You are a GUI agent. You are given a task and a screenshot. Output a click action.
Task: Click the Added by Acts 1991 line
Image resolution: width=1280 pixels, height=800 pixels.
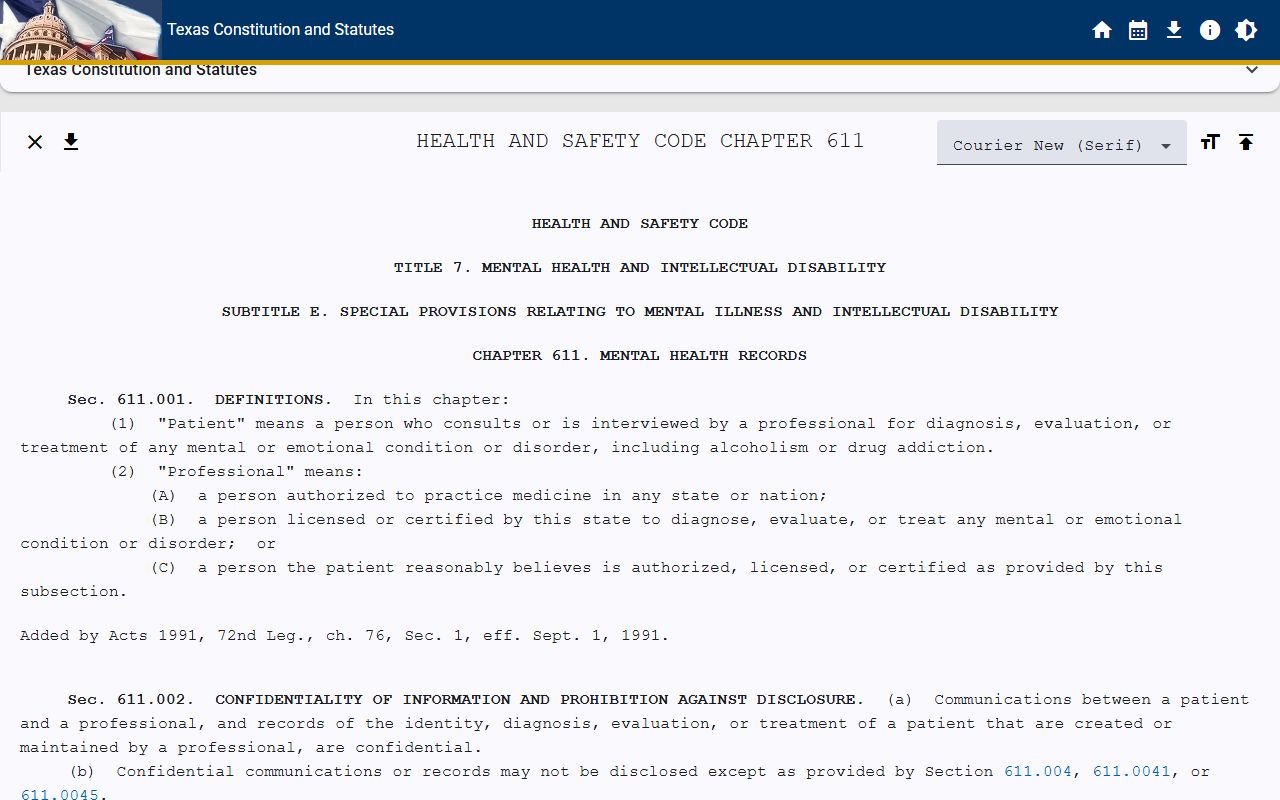pos(345,636)
